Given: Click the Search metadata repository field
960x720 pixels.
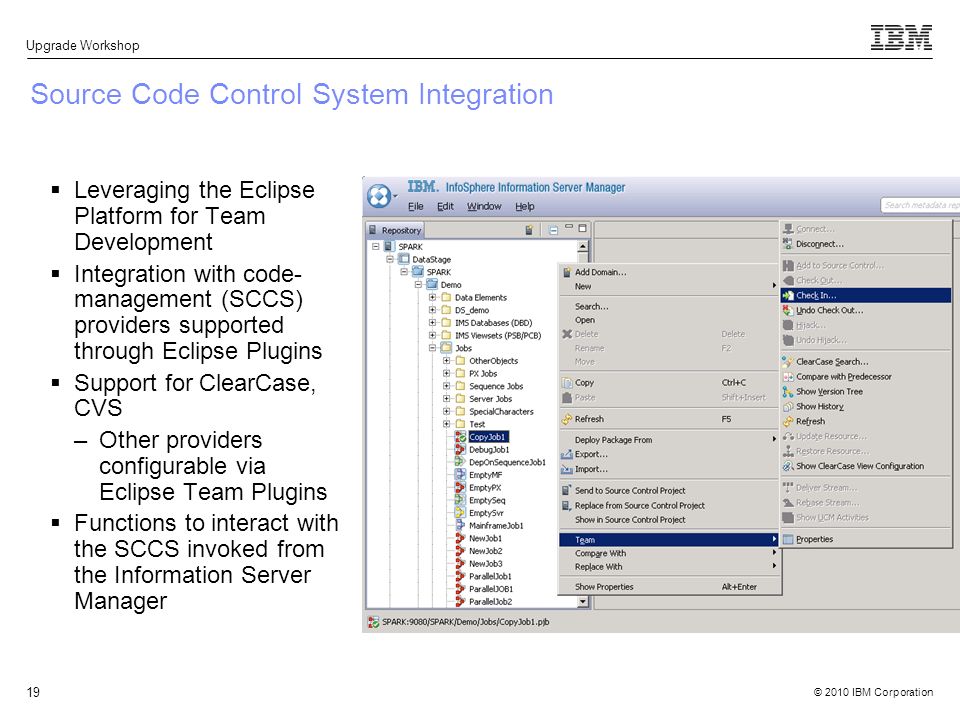Looking at the screenshot, I should pos(920,205).
